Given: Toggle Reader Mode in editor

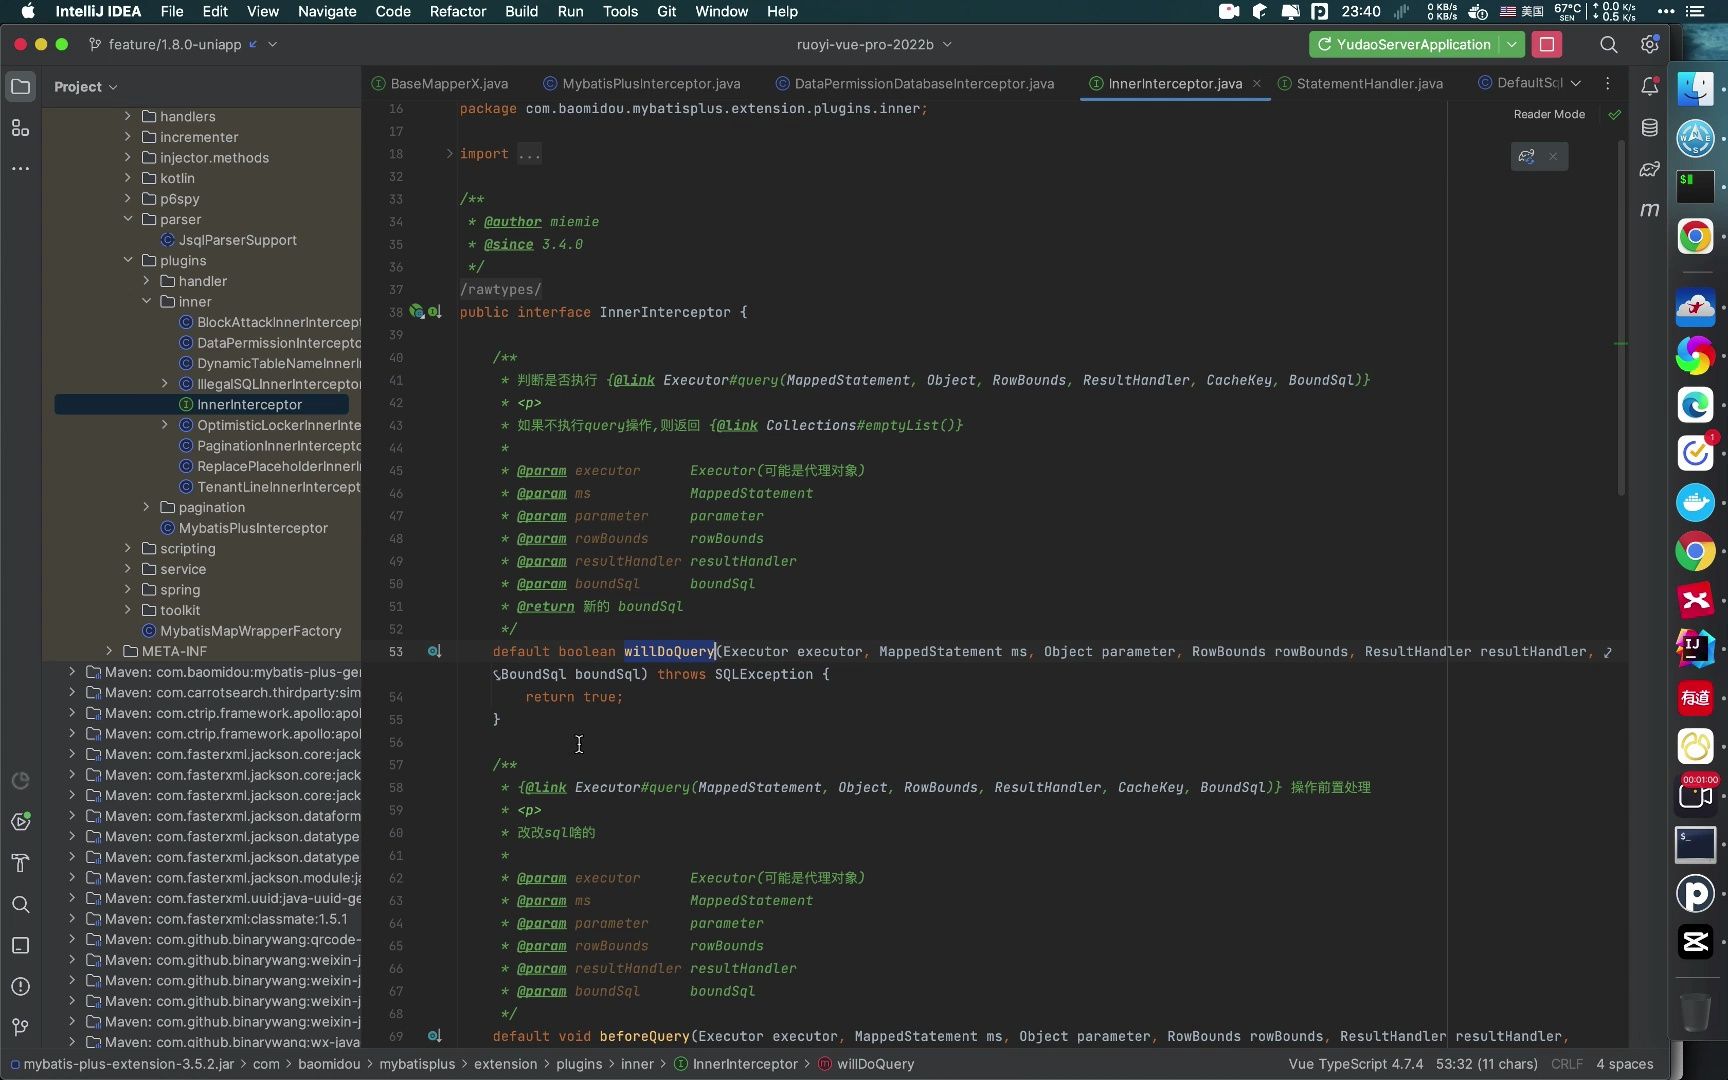Looking at the screenshot, I should (1549, 114).
